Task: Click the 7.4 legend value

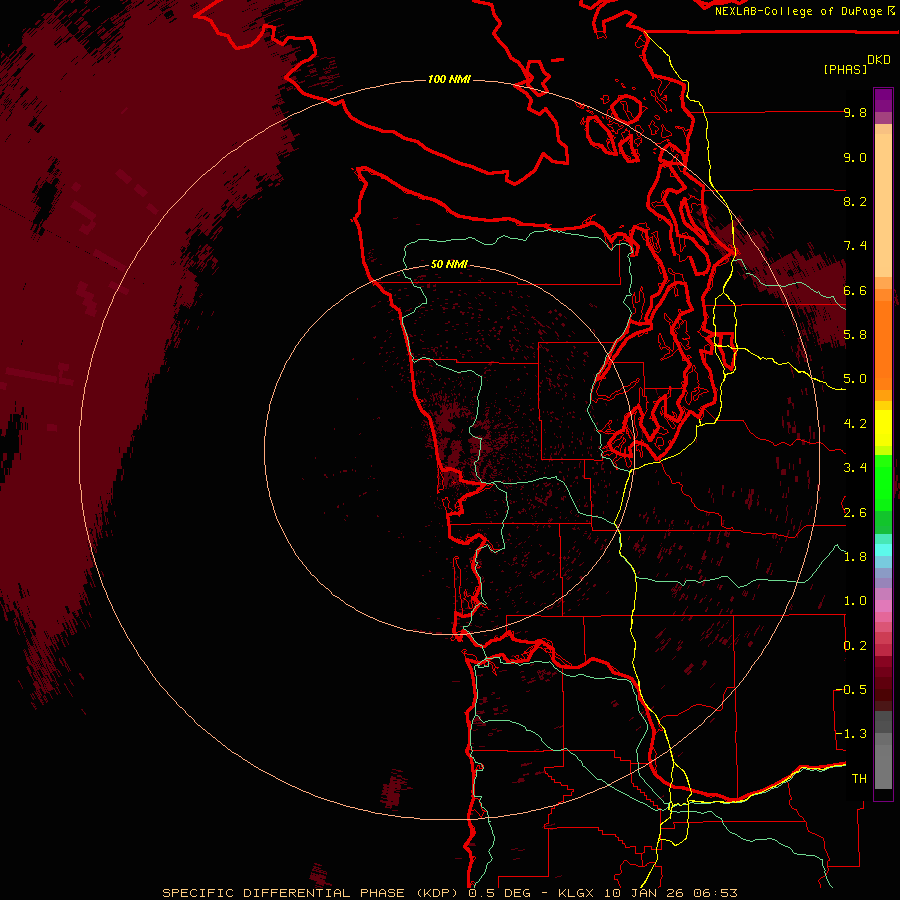Action: (855, 246)
